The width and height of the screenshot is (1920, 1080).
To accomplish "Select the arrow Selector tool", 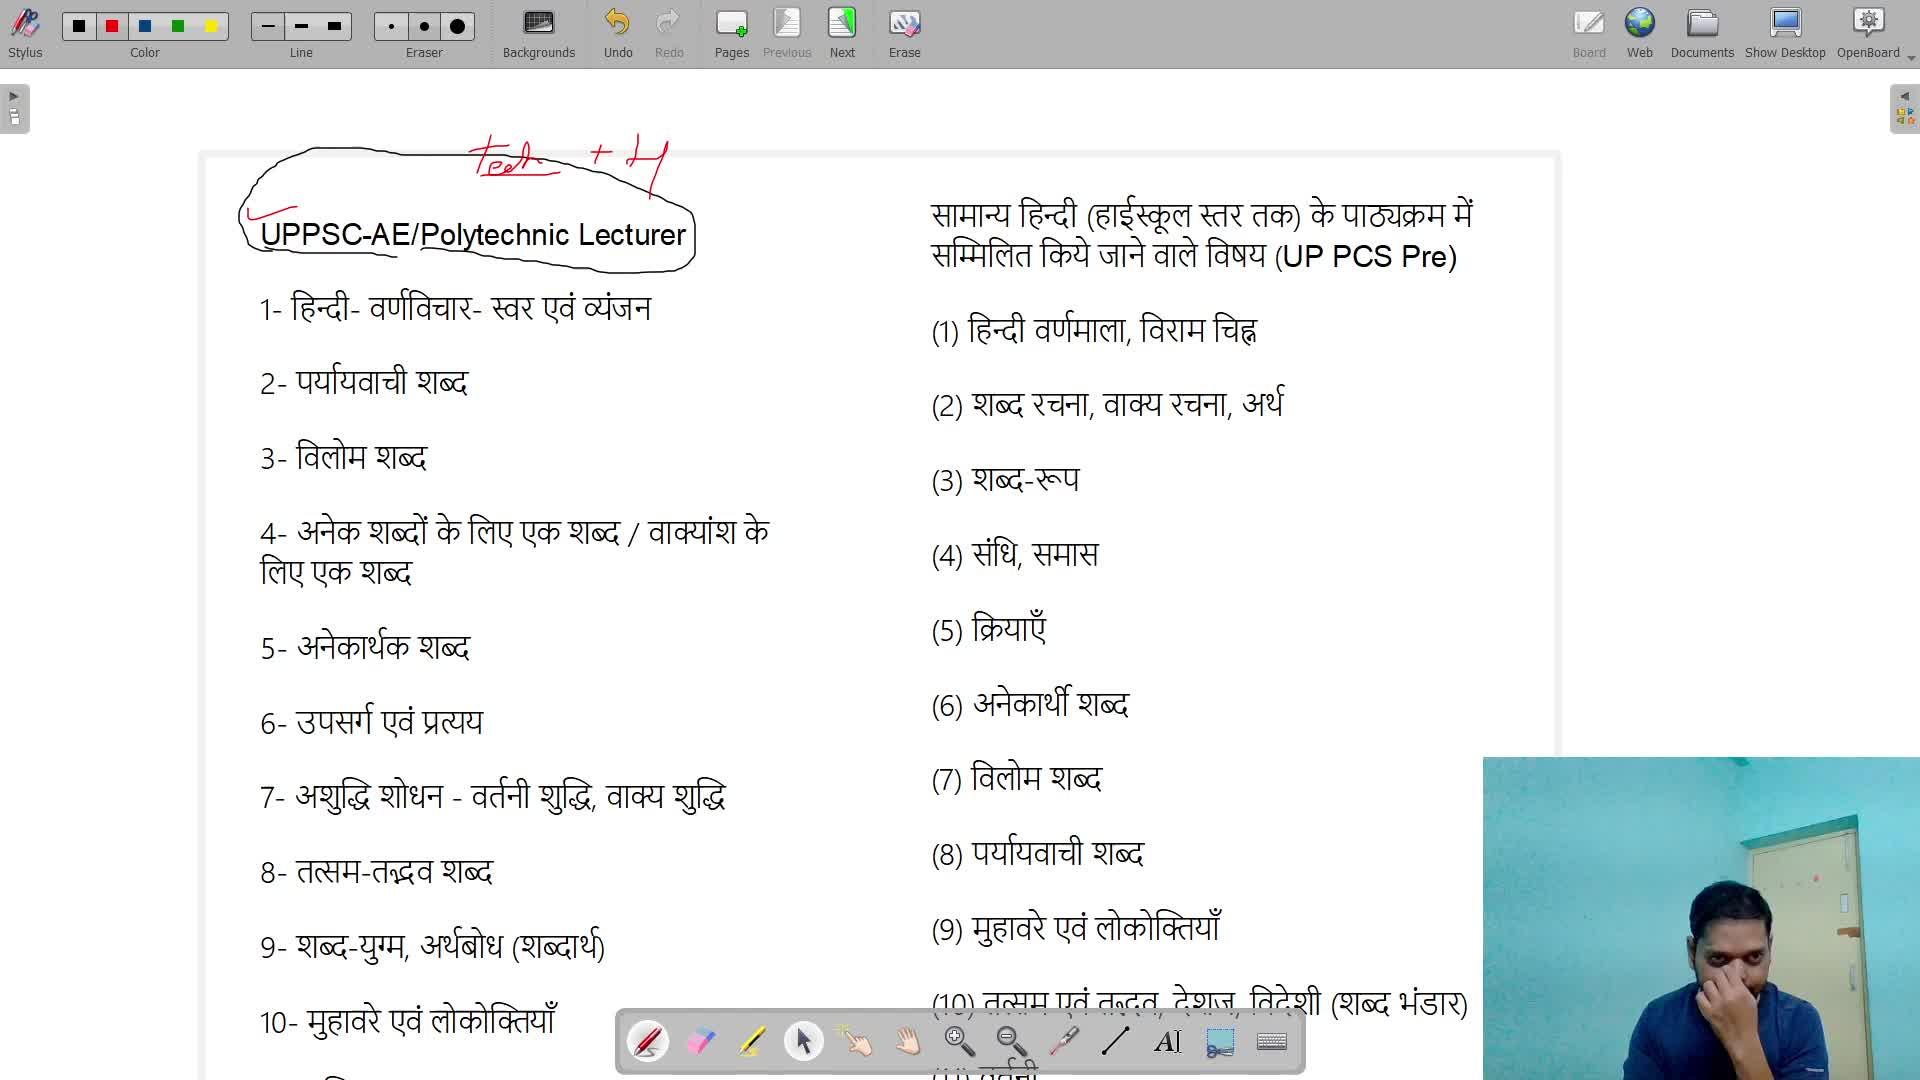I will 804,1042.
